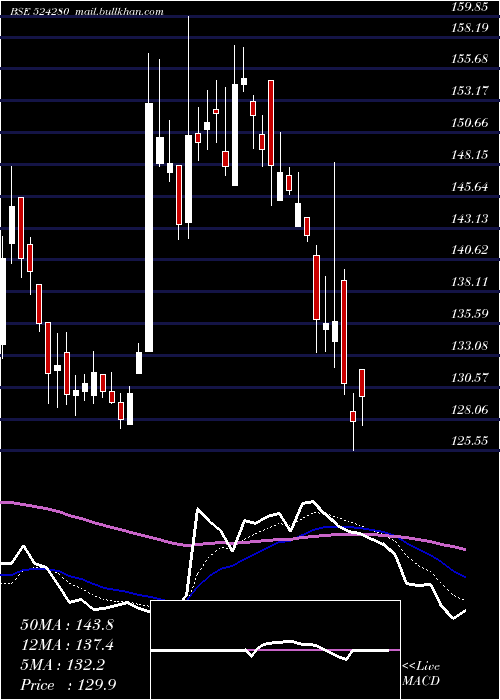Select the 130.57 price axis label
500x700 pixels.
tap(471, 378)
